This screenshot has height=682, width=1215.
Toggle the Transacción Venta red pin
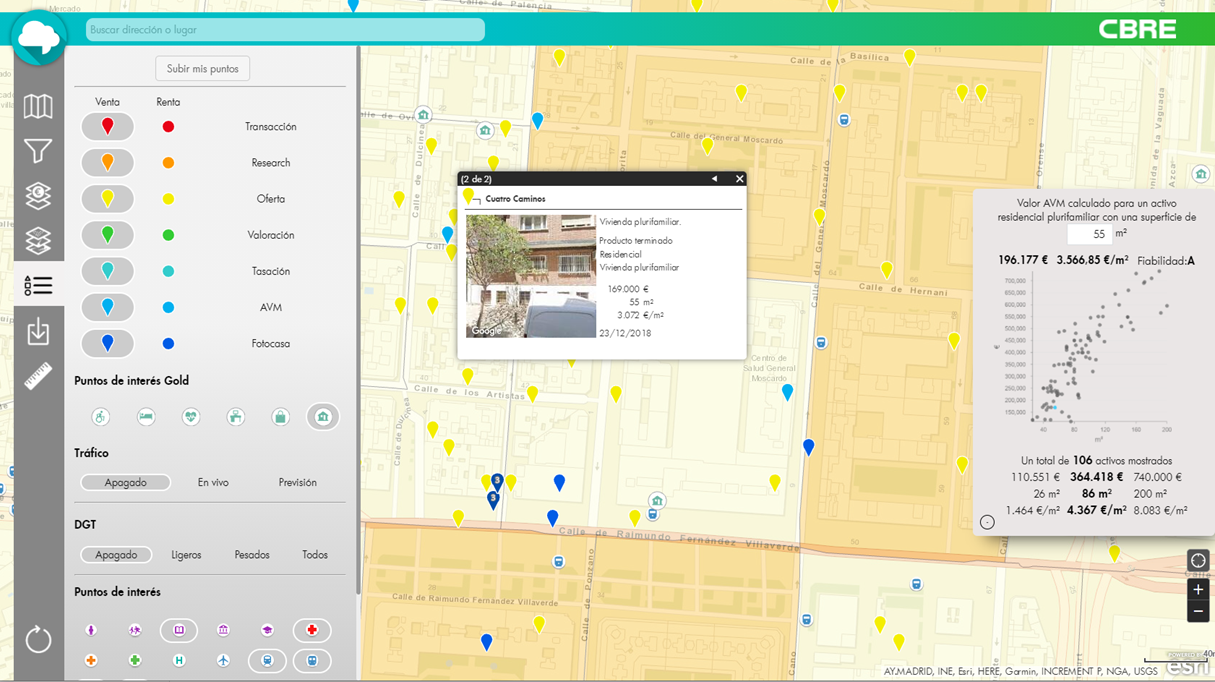click(x=107, y=127)
